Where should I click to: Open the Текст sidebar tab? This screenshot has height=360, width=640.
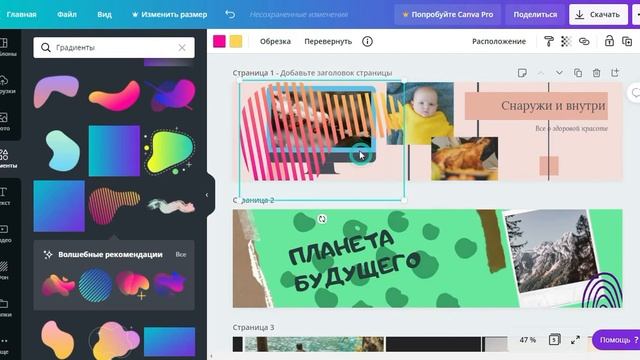[x=5, y=196]
